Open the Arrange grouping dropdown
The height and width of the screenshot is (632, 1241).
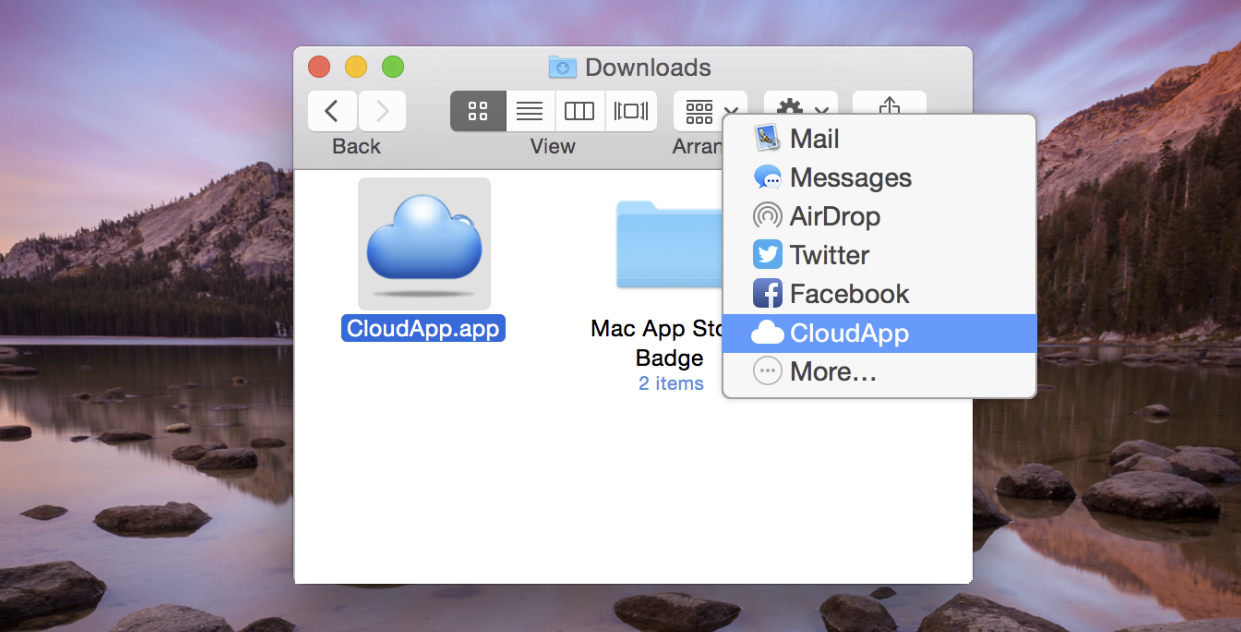click(710, 111)
